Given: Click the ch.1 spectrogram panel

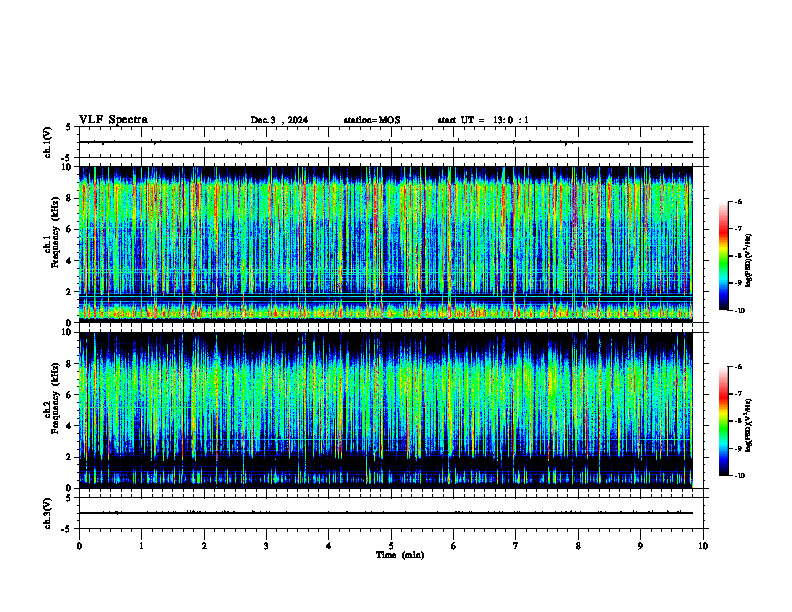Looking at the screenshot, I should (386, 244).
